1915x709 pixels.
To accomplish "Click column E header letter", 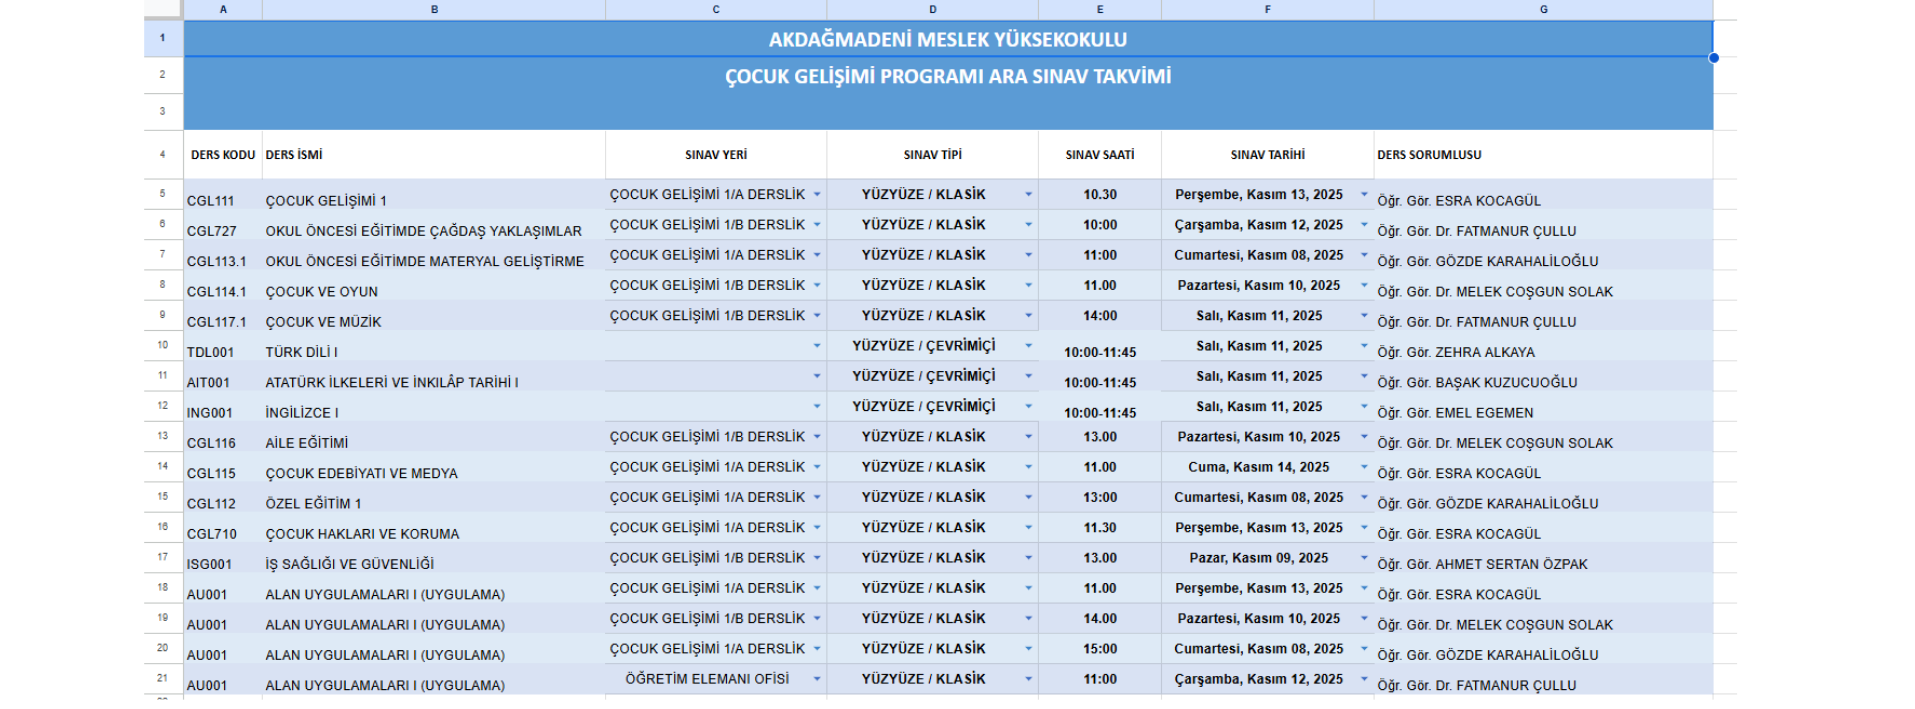I will point(1099,9).
